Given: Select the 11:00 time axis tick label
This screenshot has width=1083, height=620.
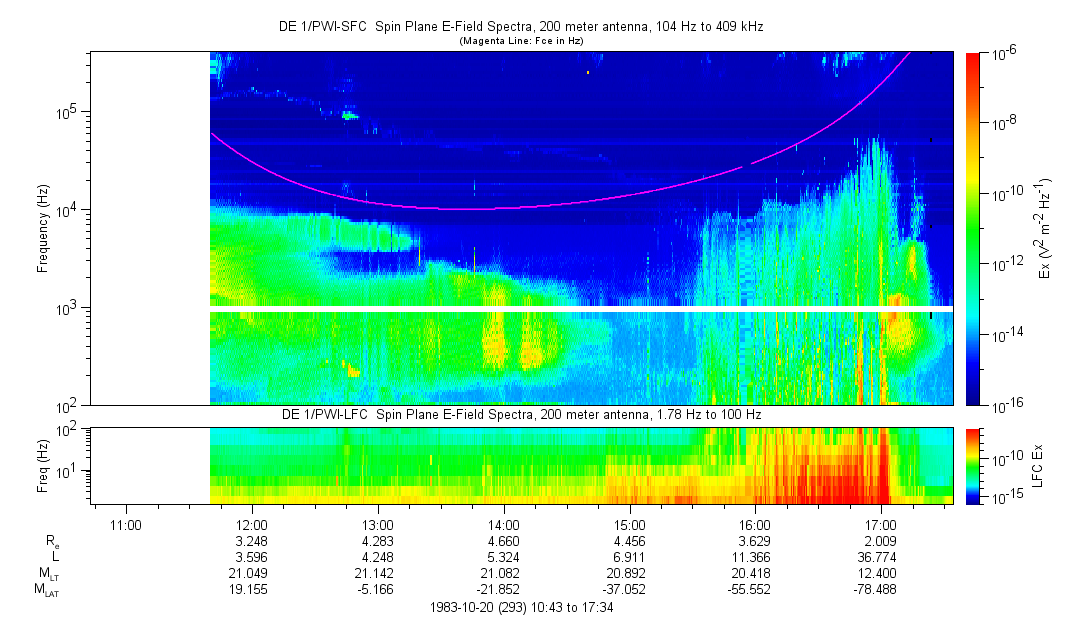Looking at the screenshot, I should (x=125, y=525).
